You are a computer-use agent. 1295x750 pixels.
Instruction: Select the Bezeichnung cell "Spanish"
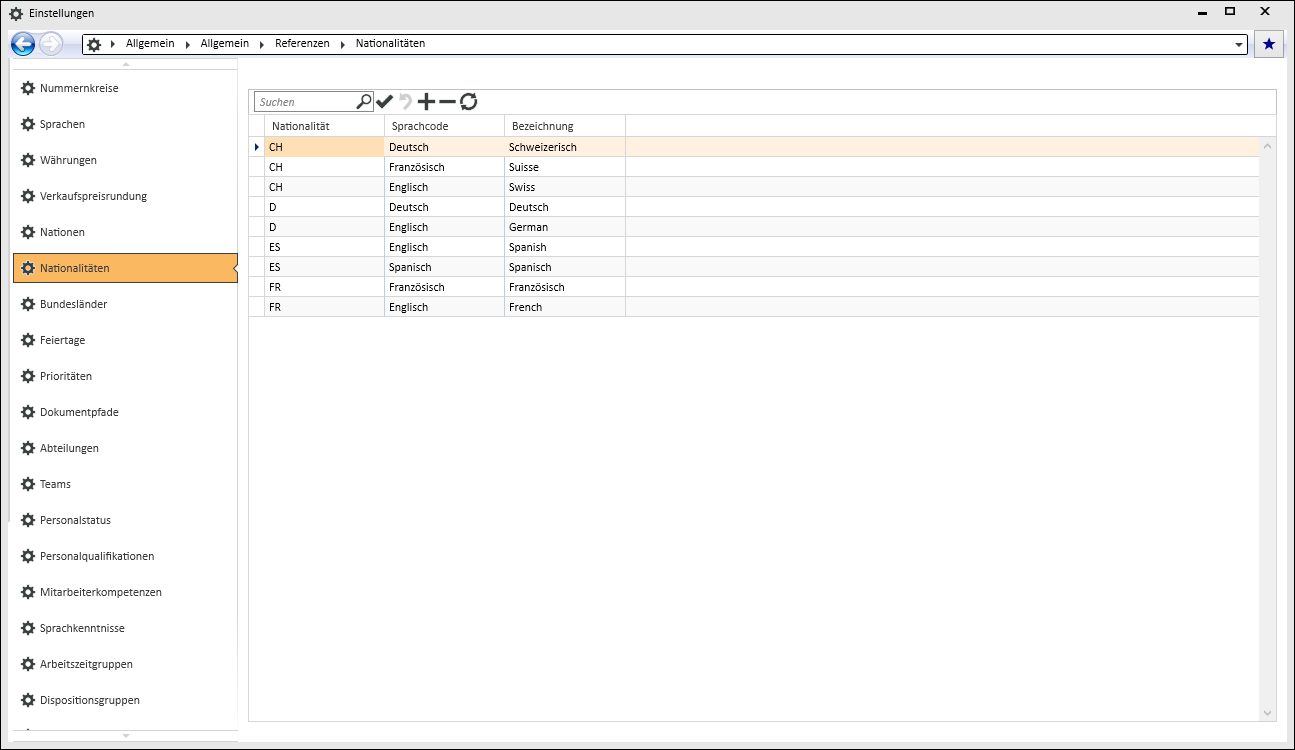coord(565,247)
